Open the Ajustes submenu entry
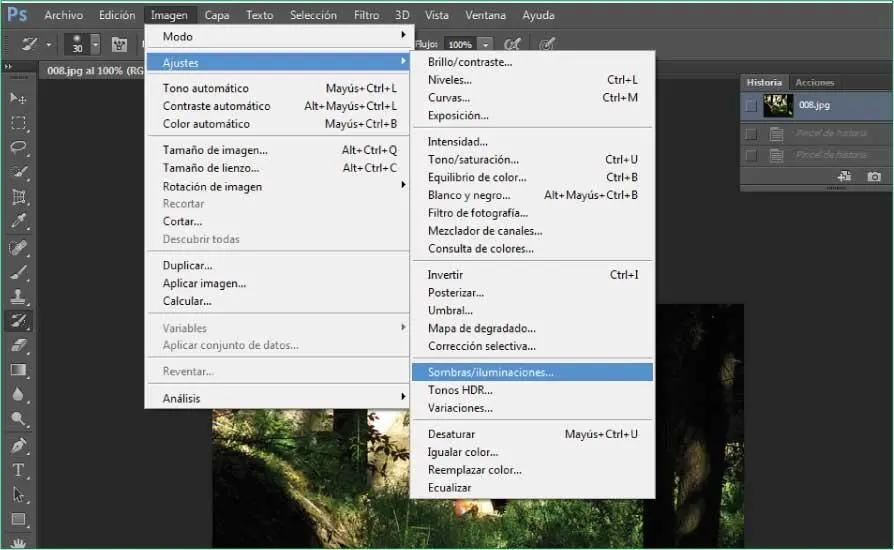894x550 pixels. [x=278, y=62]
